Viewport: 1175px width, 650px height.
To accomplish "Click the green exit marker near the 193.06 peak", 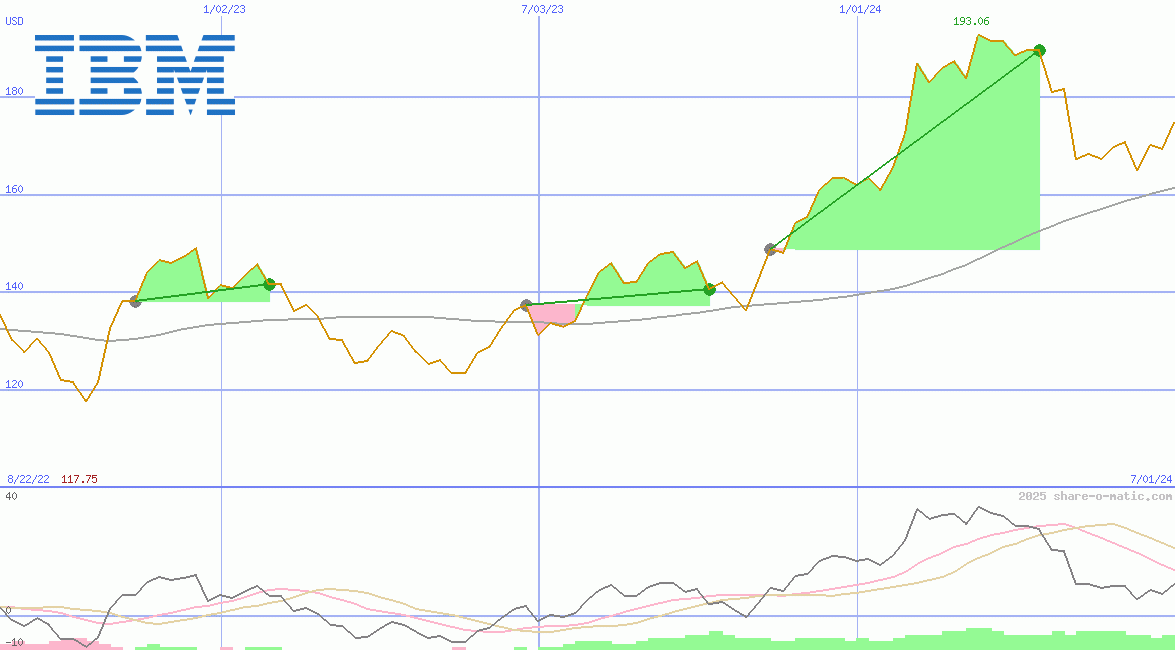I will point(1039,50).
